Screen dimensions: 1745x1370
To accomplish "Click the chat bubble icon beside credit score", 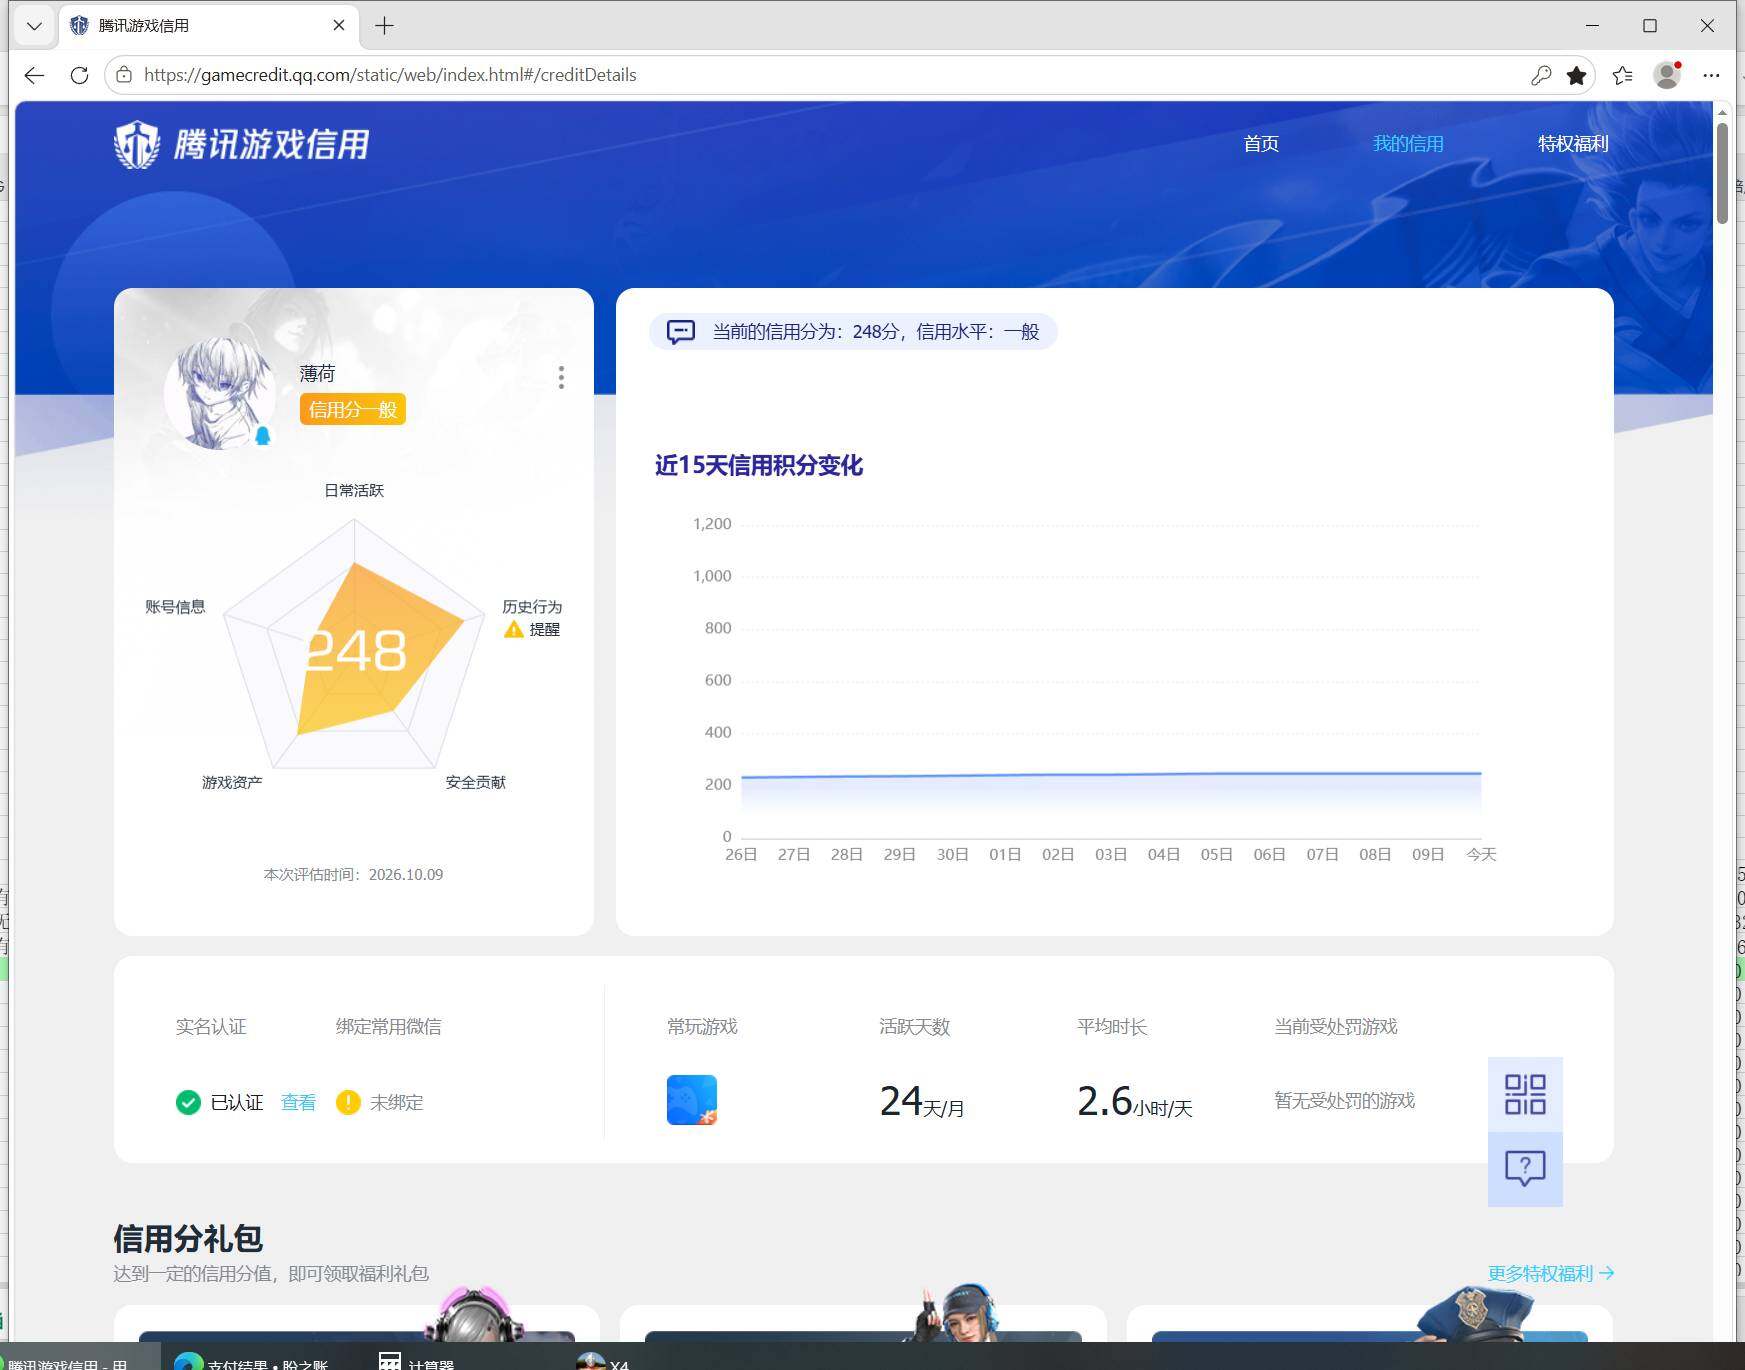I will (681, 332).
